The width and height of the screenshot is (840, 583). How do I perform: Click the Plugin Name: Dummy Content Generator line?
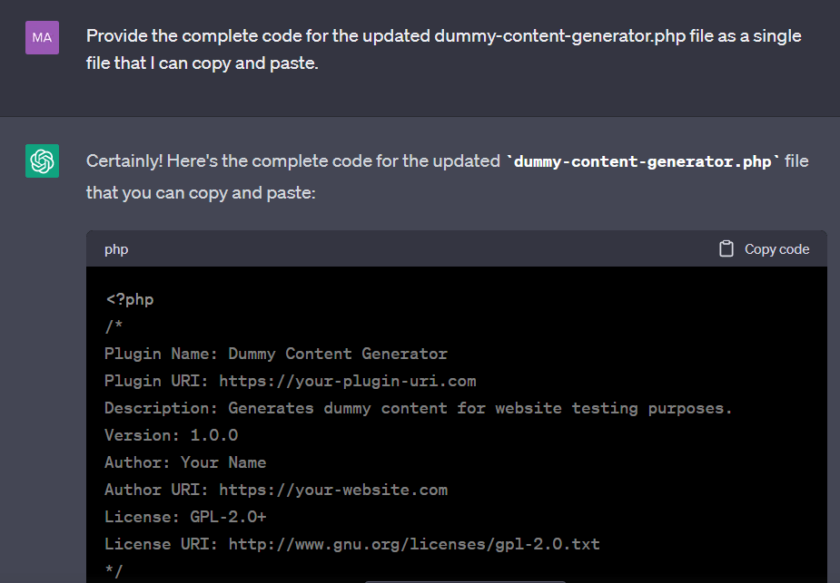coord(275,353)
